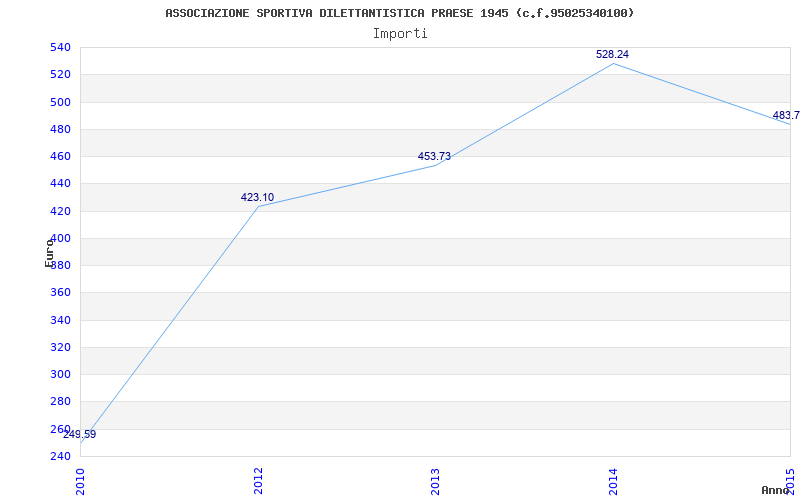The width and height of the screenshot is (800, 500).
Task: Click the Anno x-axis title
Action: (776, 490)
